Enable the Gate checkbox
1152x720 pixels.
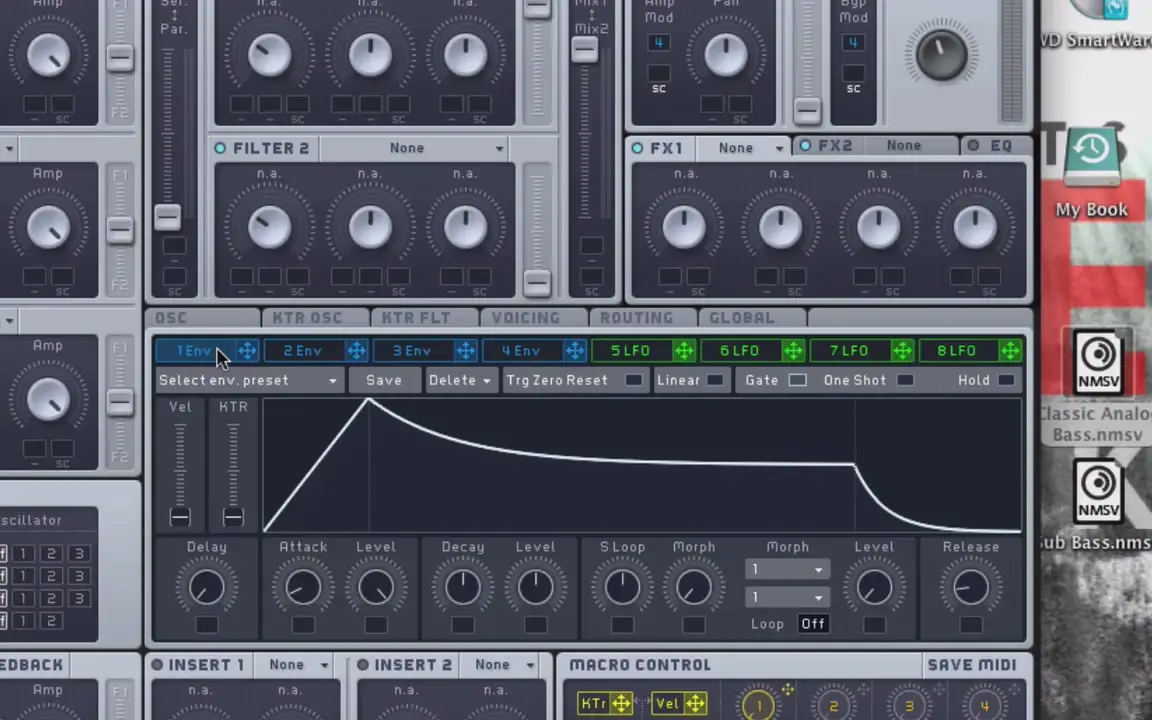tap(797, 381)
